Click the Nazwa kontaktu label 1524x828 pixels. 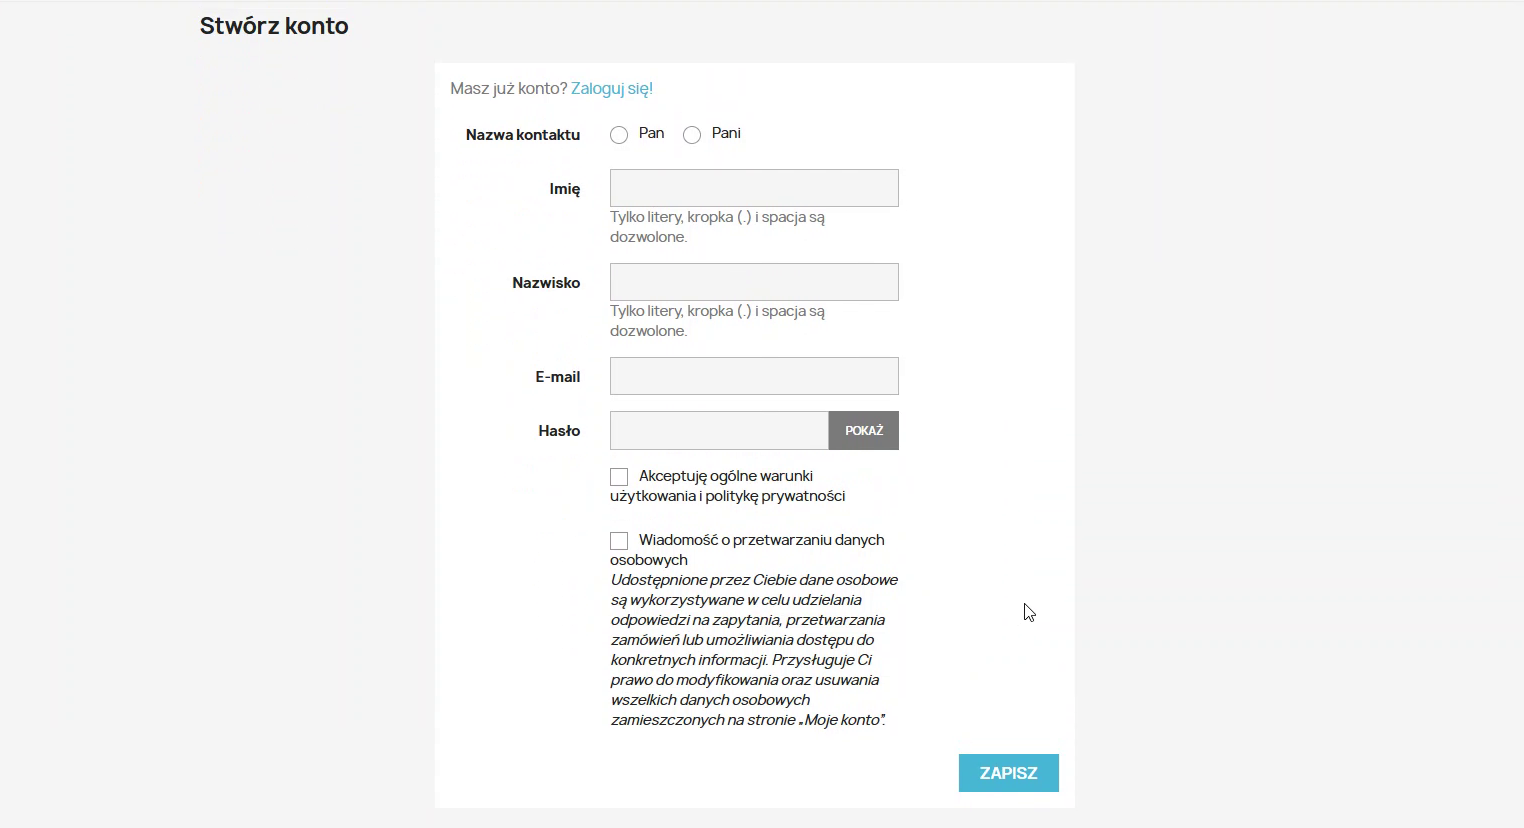(522, 135)
